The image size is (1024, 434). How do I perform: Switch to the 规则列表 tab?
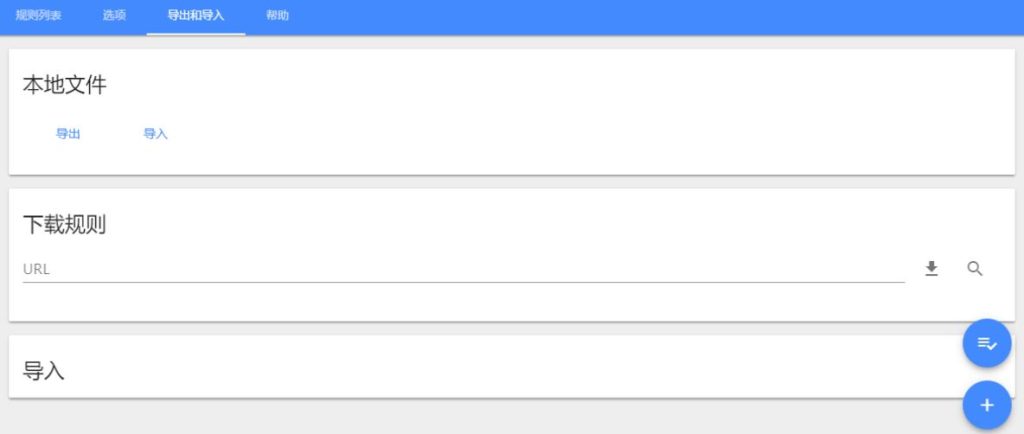tap(39, 16)
